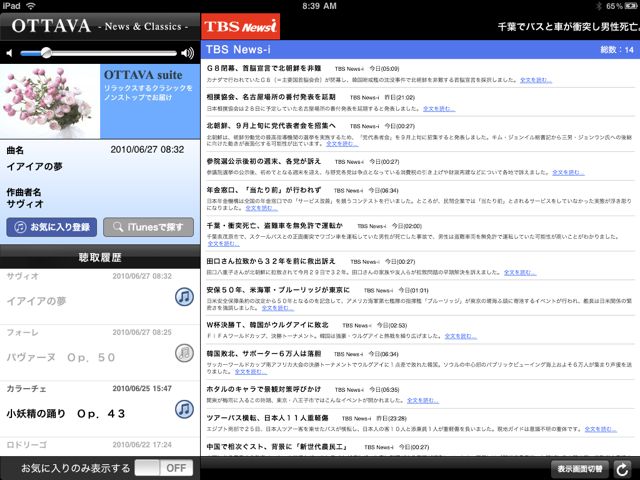Open headline G8閉幕、首脳宣言で北朝鮮を非難
Image resolution: width=640 pixels, height=480 pixels.
[x=264, y=68]
